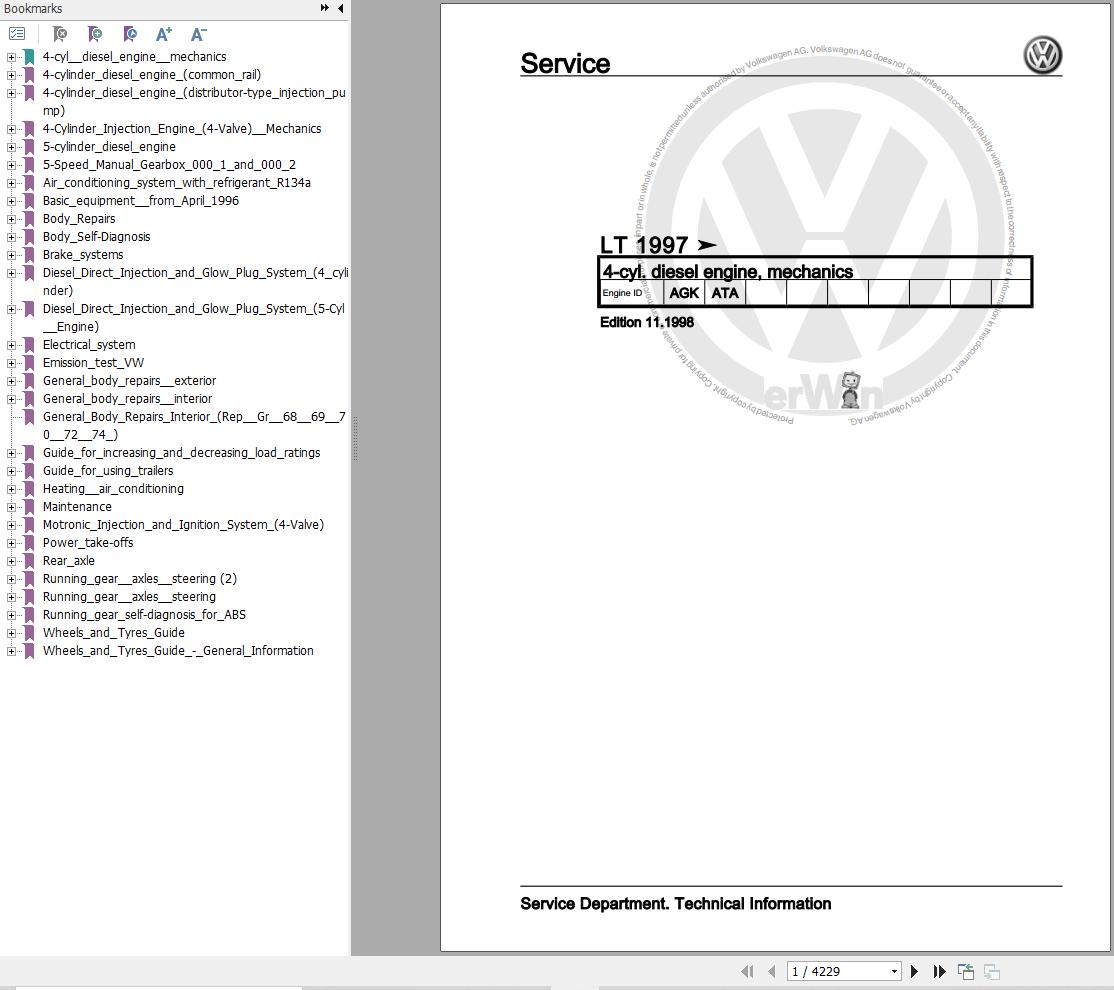The height and width of the screenshot is (990, 1114).
Task: Select the Body_Repairs bookmark
Action: pyautogui.click(x=78, y=219)
